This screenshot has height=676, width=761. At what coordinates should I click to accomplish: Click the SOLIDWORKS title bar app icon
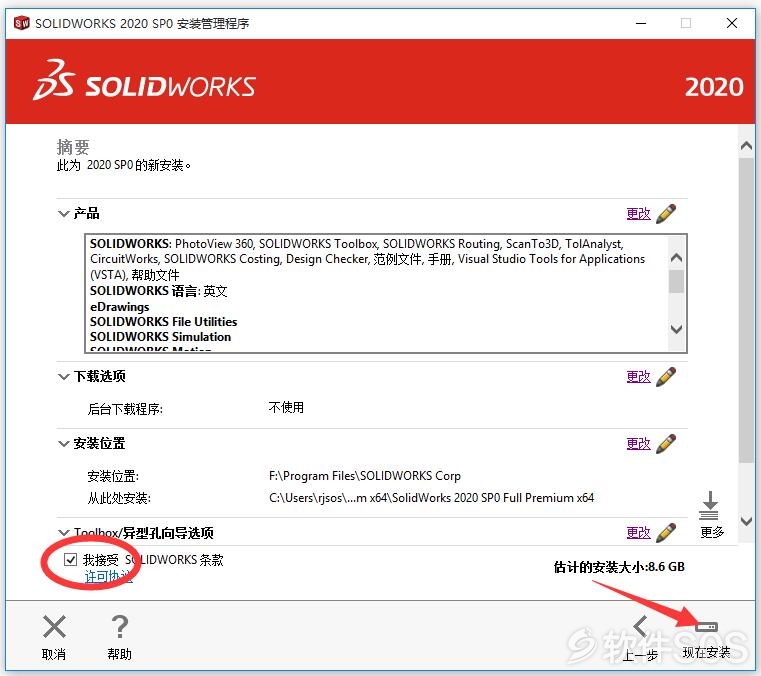[21, 23]
